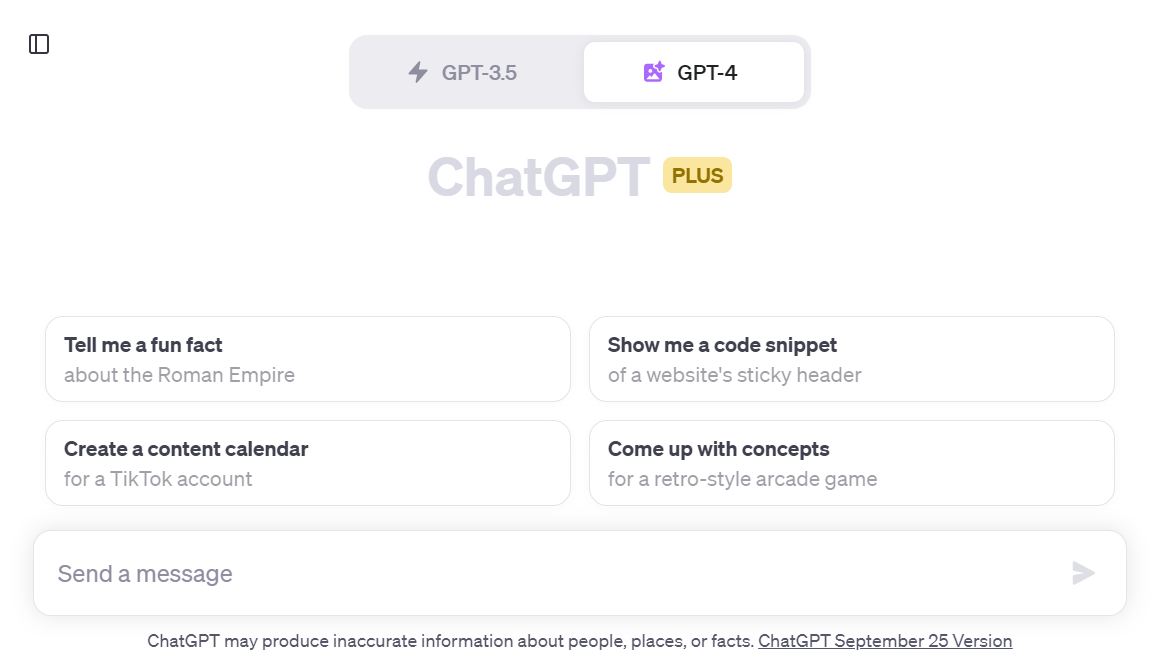
Task: Click the purple sparkle icon beside GPT-4
Action: (655, 71)
